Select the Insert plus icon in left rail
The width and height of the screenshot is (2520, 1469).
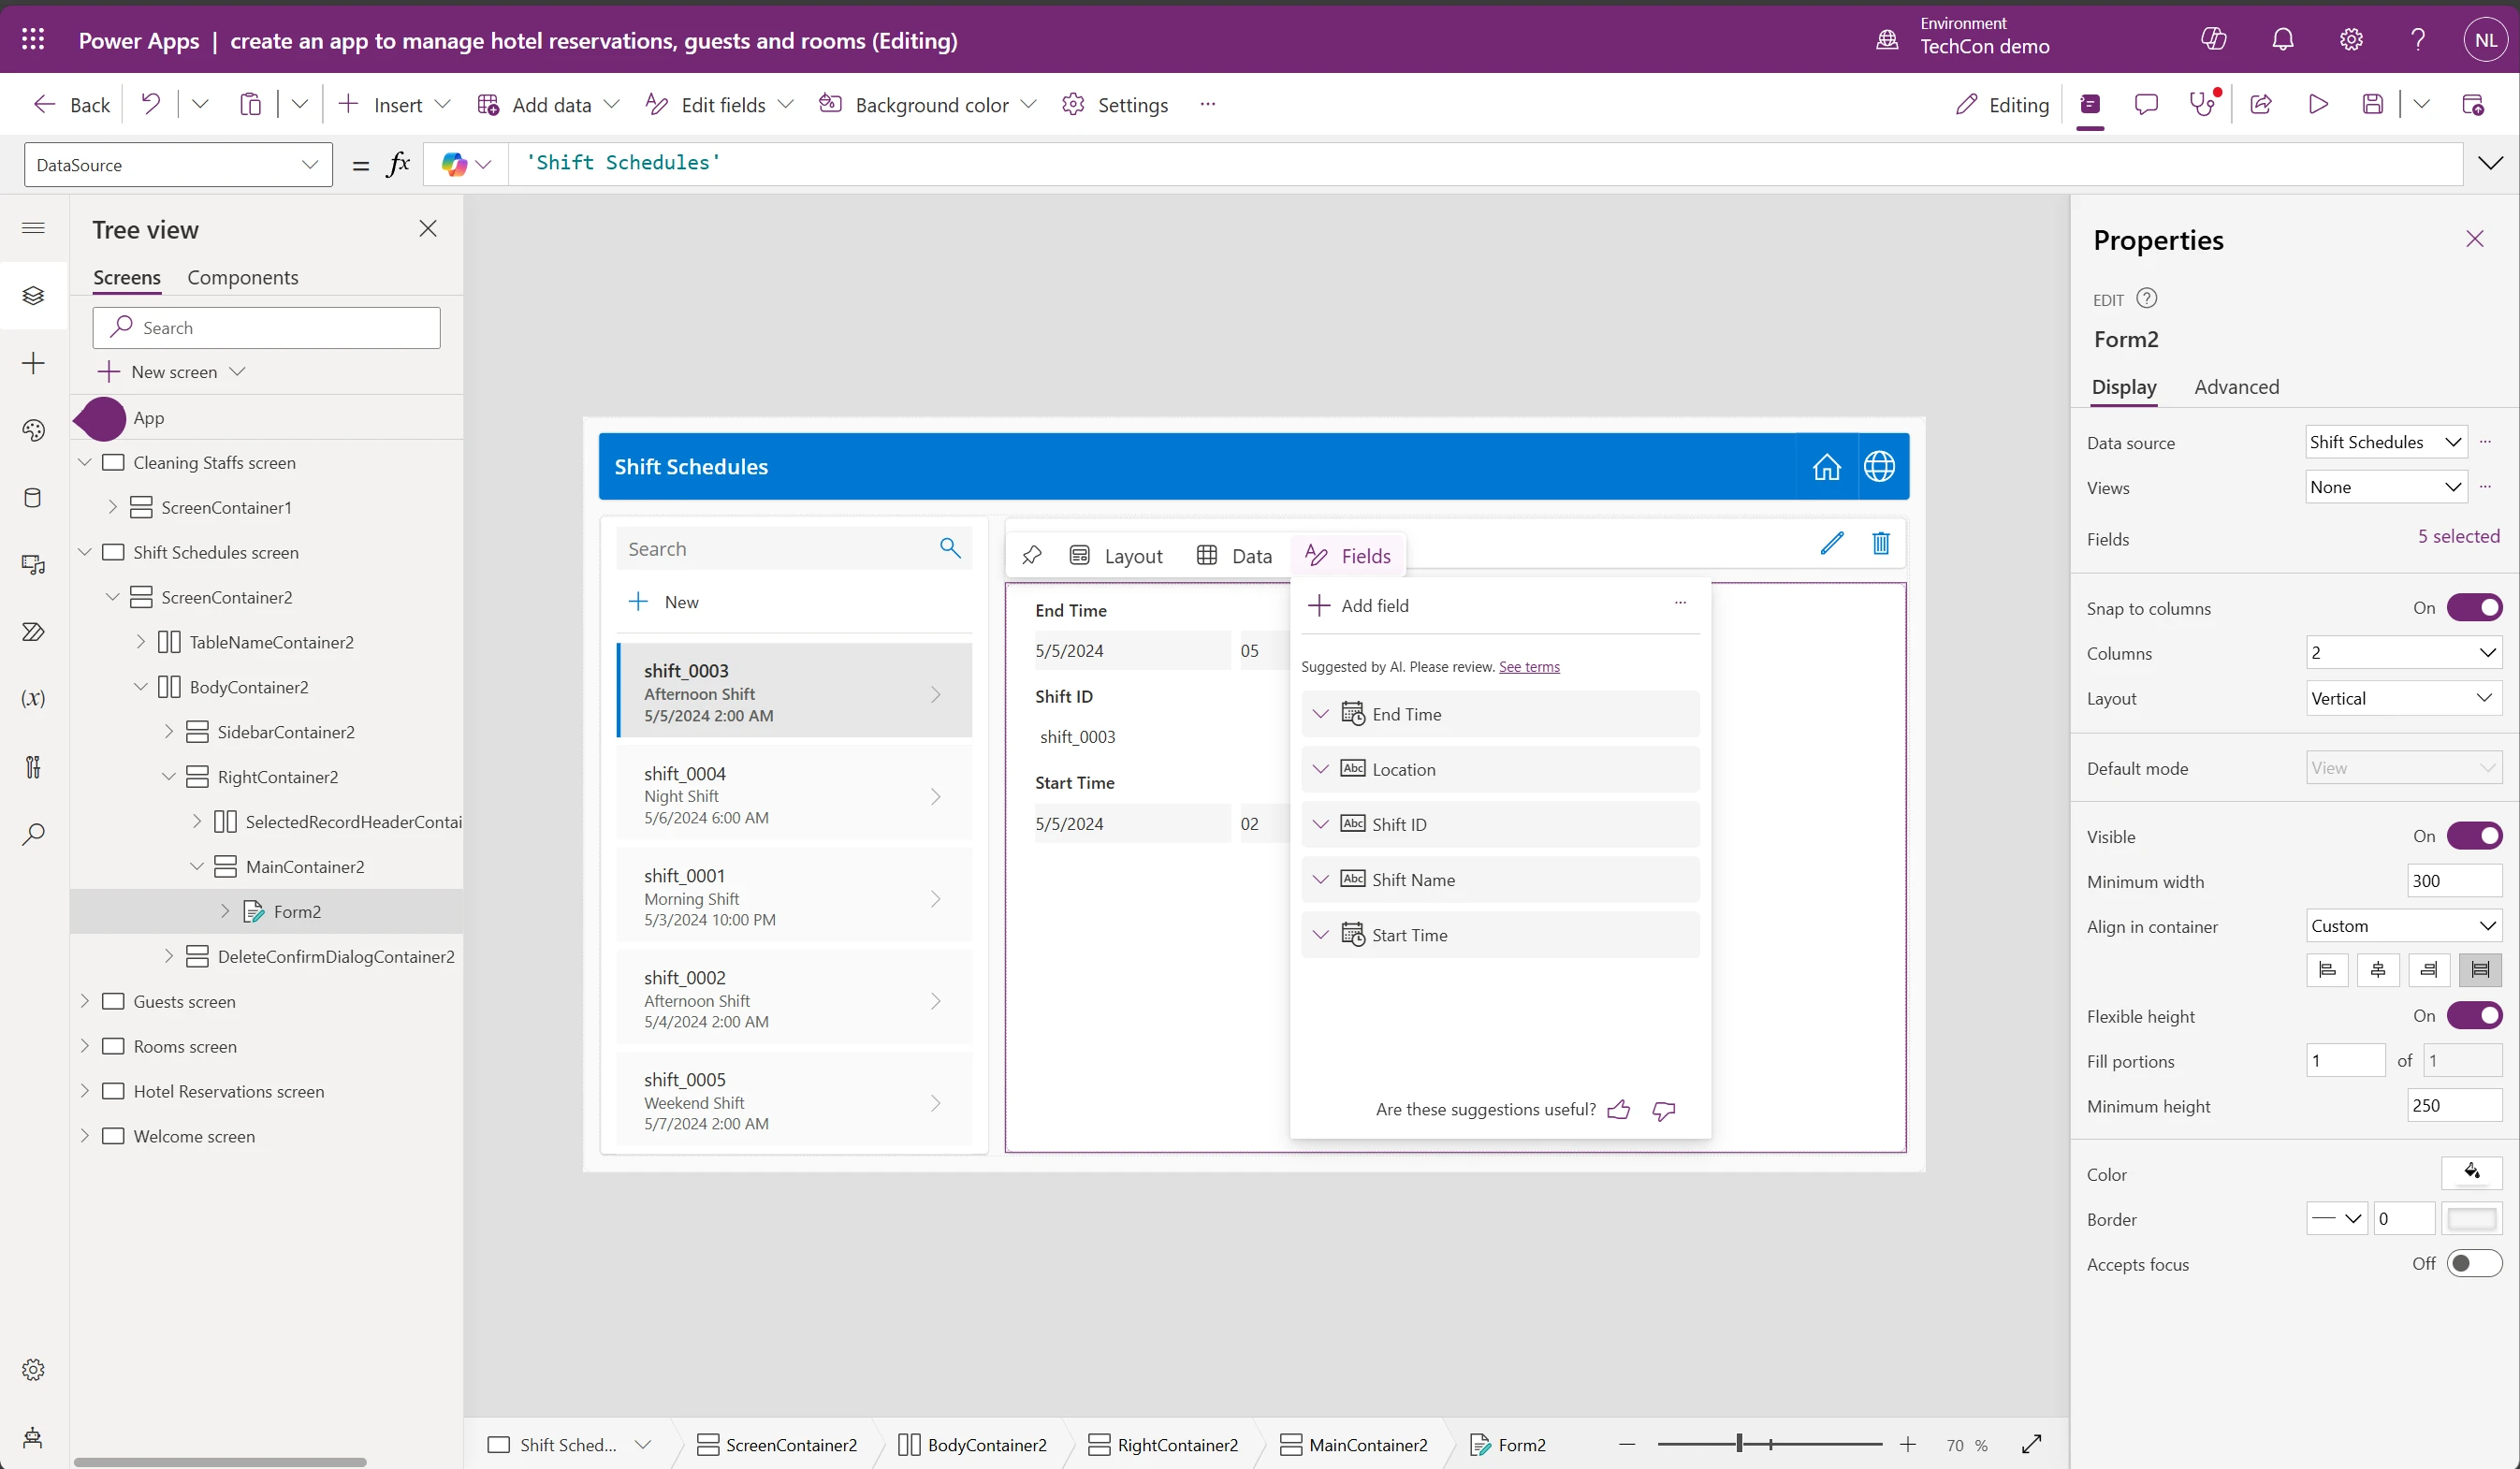tap(33, 363)
